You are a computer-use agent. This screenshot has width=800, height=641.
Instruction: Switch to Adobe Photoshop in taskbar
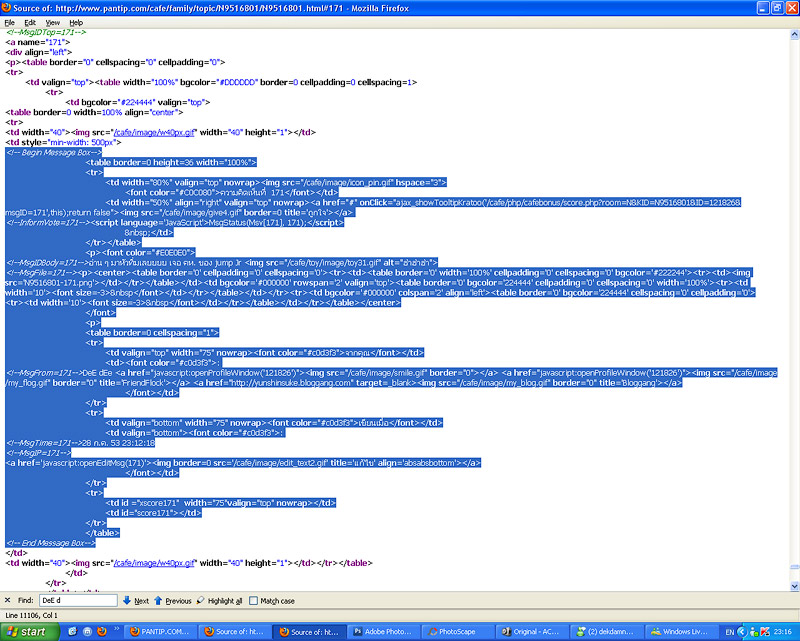[384, 631]
